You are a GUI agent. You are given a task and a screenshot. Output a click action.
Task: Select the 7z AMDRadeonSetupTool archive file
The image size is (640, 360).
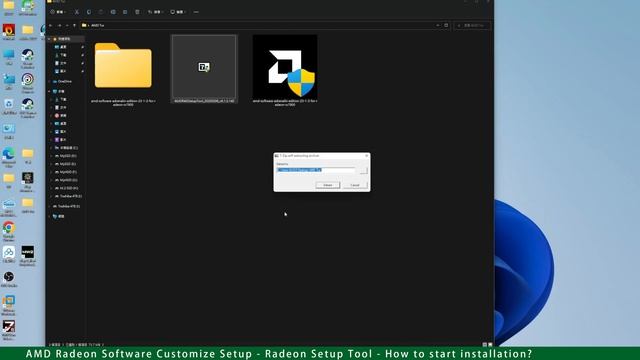point(204,69)
